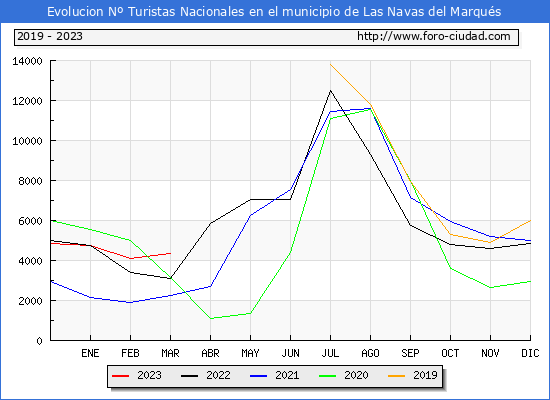Click the orange 2019 legend color line
The height and width of the screenshot is (400, 550).
396,376
